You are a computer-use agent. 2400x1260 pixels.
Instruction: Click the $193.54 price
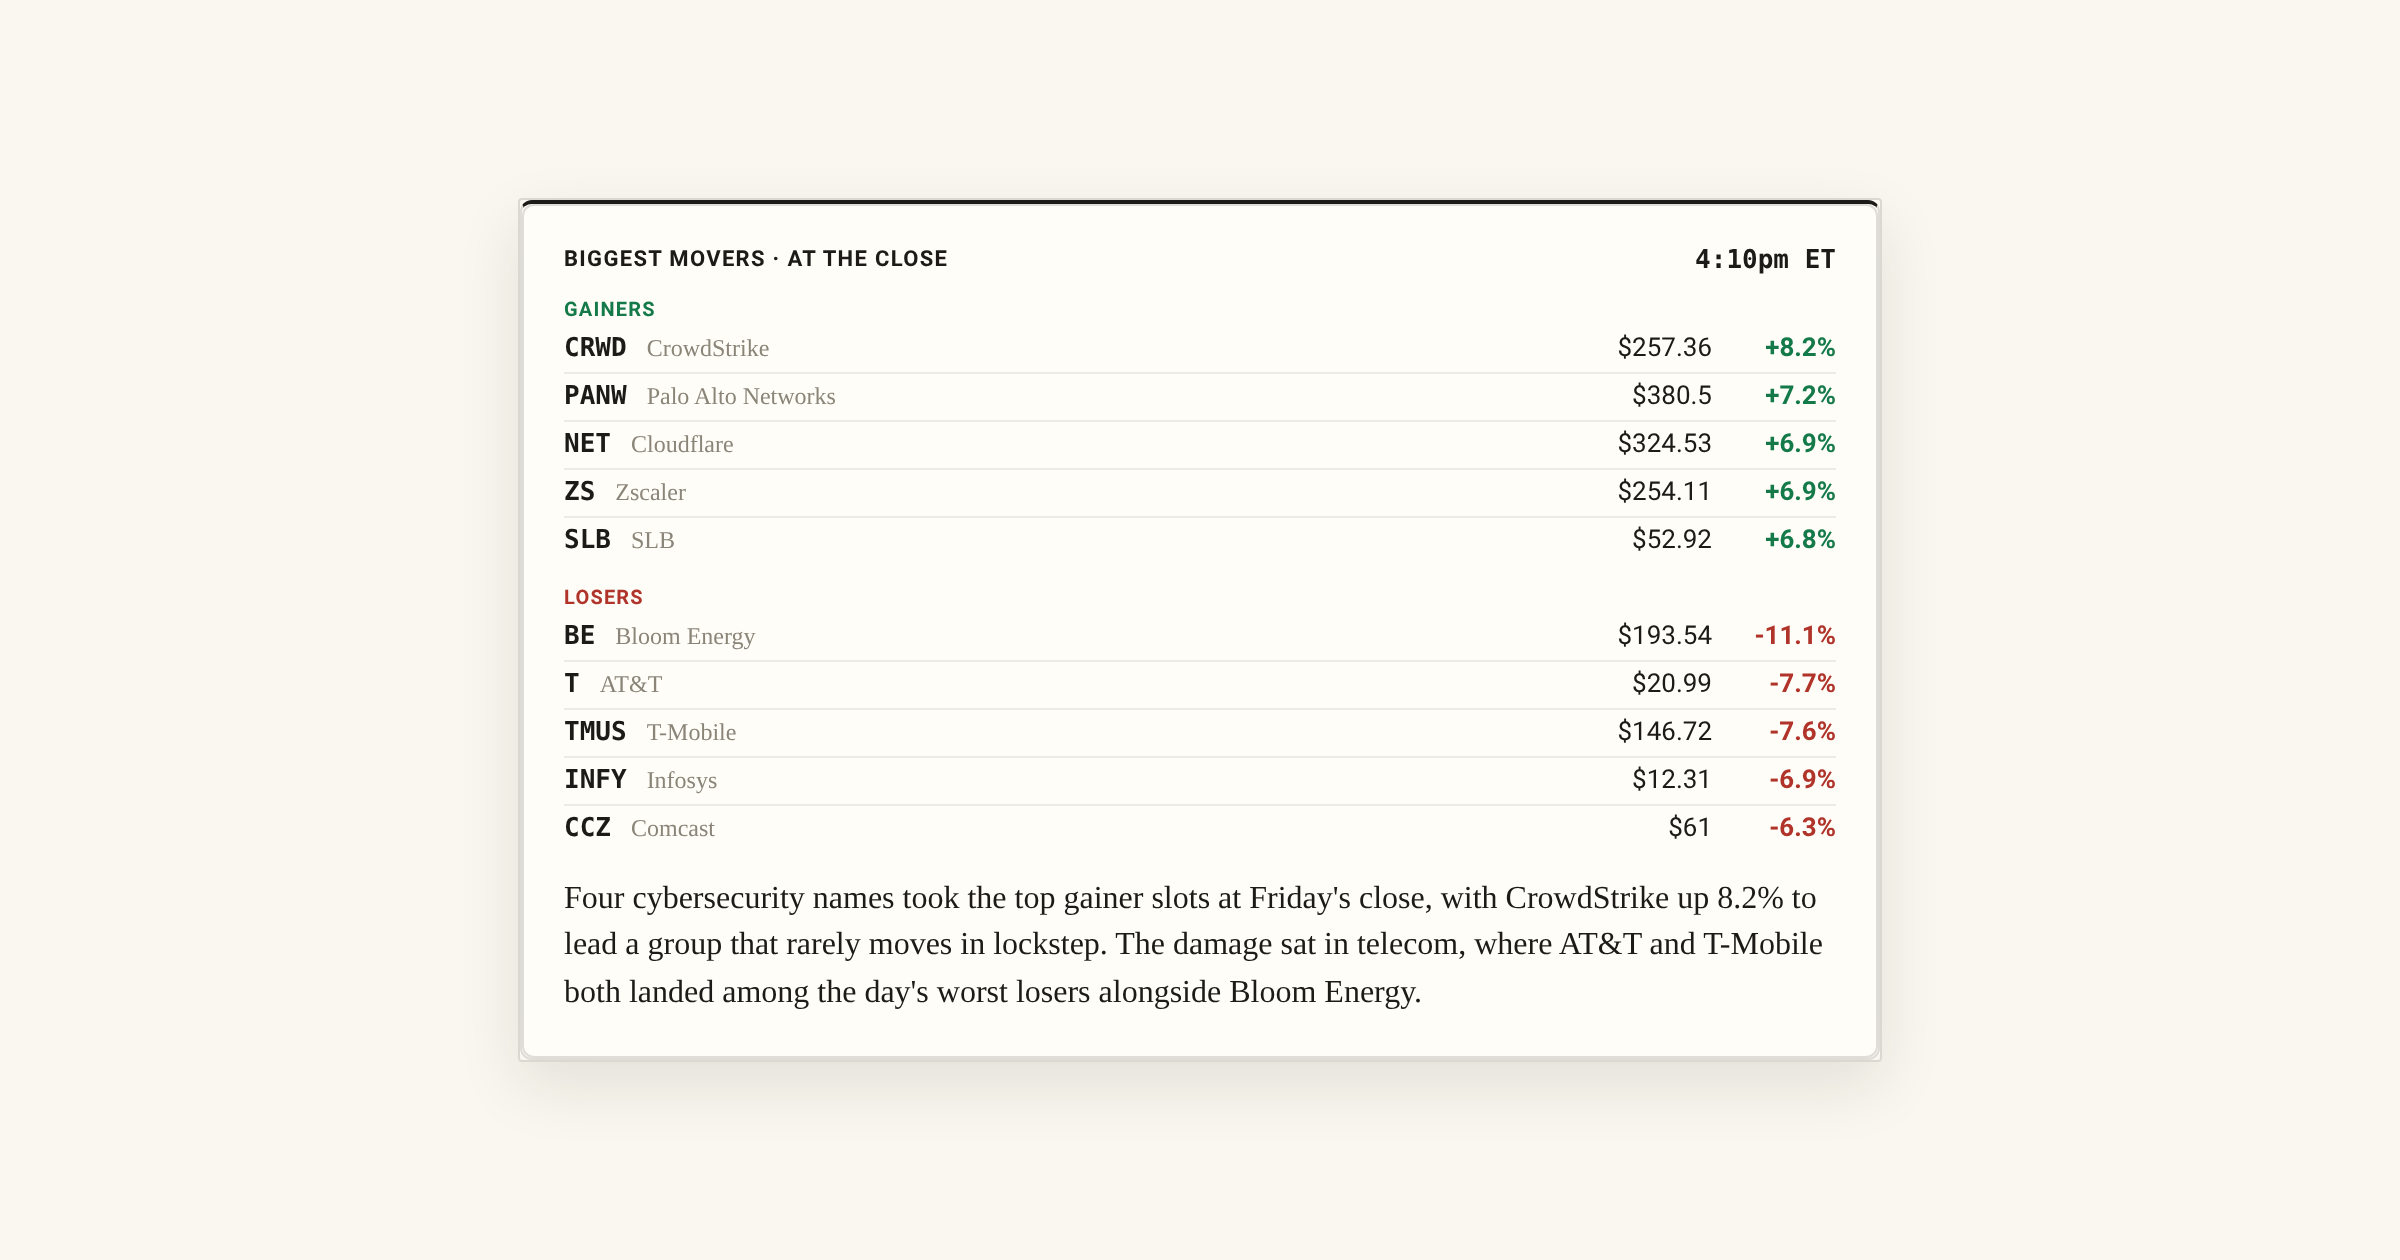(1664, 635)
